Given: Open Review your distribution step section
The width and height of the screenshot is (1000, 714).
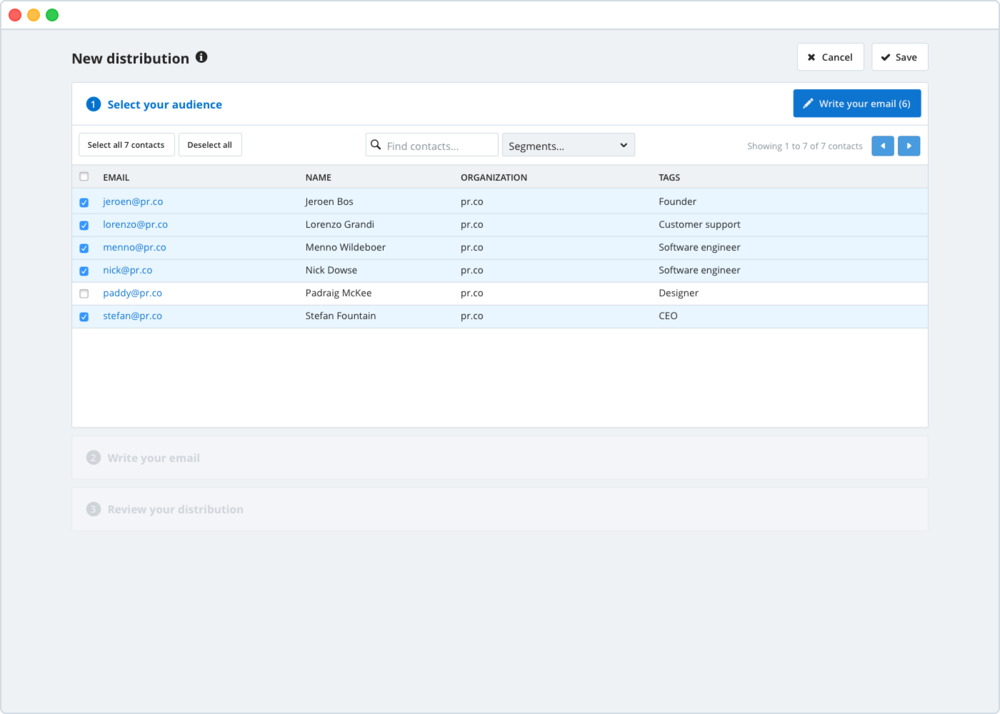Looking at the screenshot, I should 499,509.
